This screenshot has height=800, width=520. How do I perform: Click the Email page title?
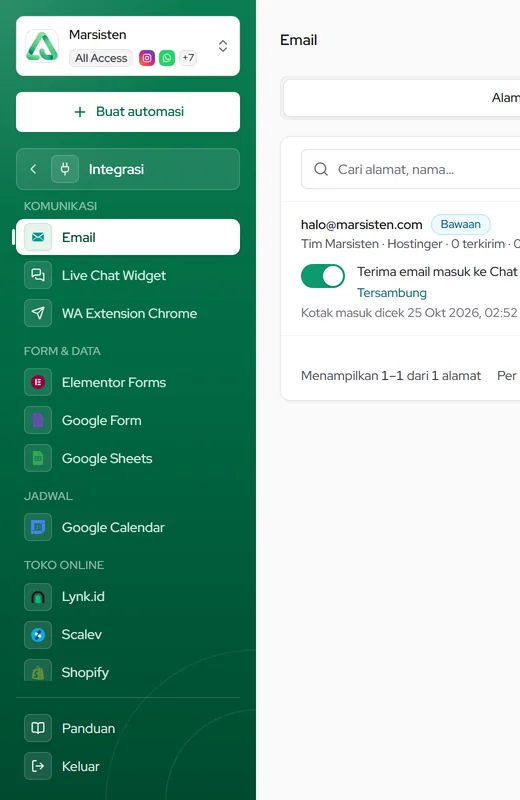tap(299, 40)
